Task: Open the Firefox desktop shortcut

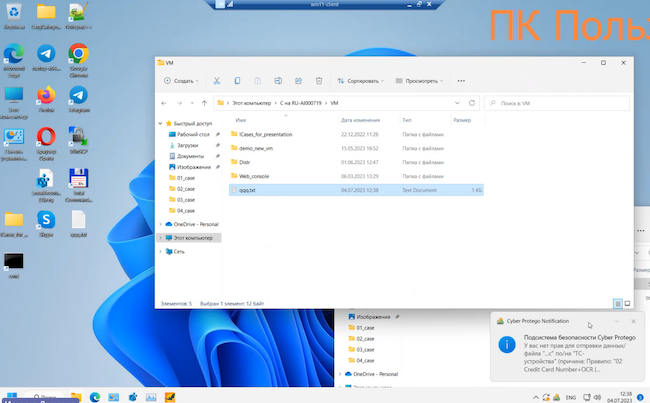Action: pos(46,100)
